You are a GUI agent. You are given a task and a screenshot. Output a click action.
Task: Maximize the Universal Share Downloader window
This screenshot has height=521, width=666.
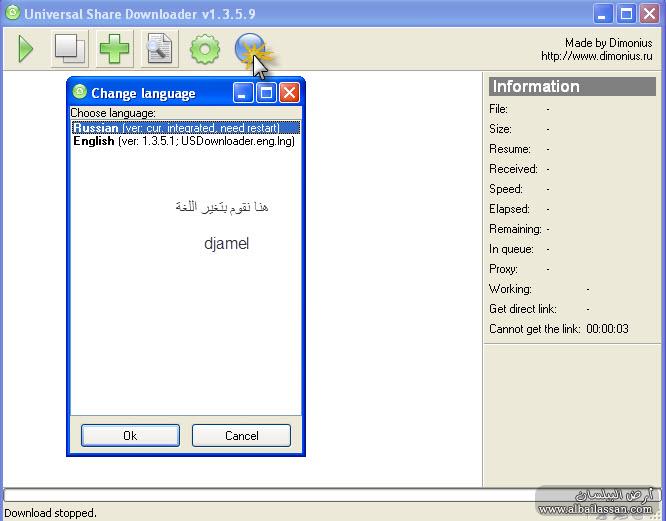(626, 14)
